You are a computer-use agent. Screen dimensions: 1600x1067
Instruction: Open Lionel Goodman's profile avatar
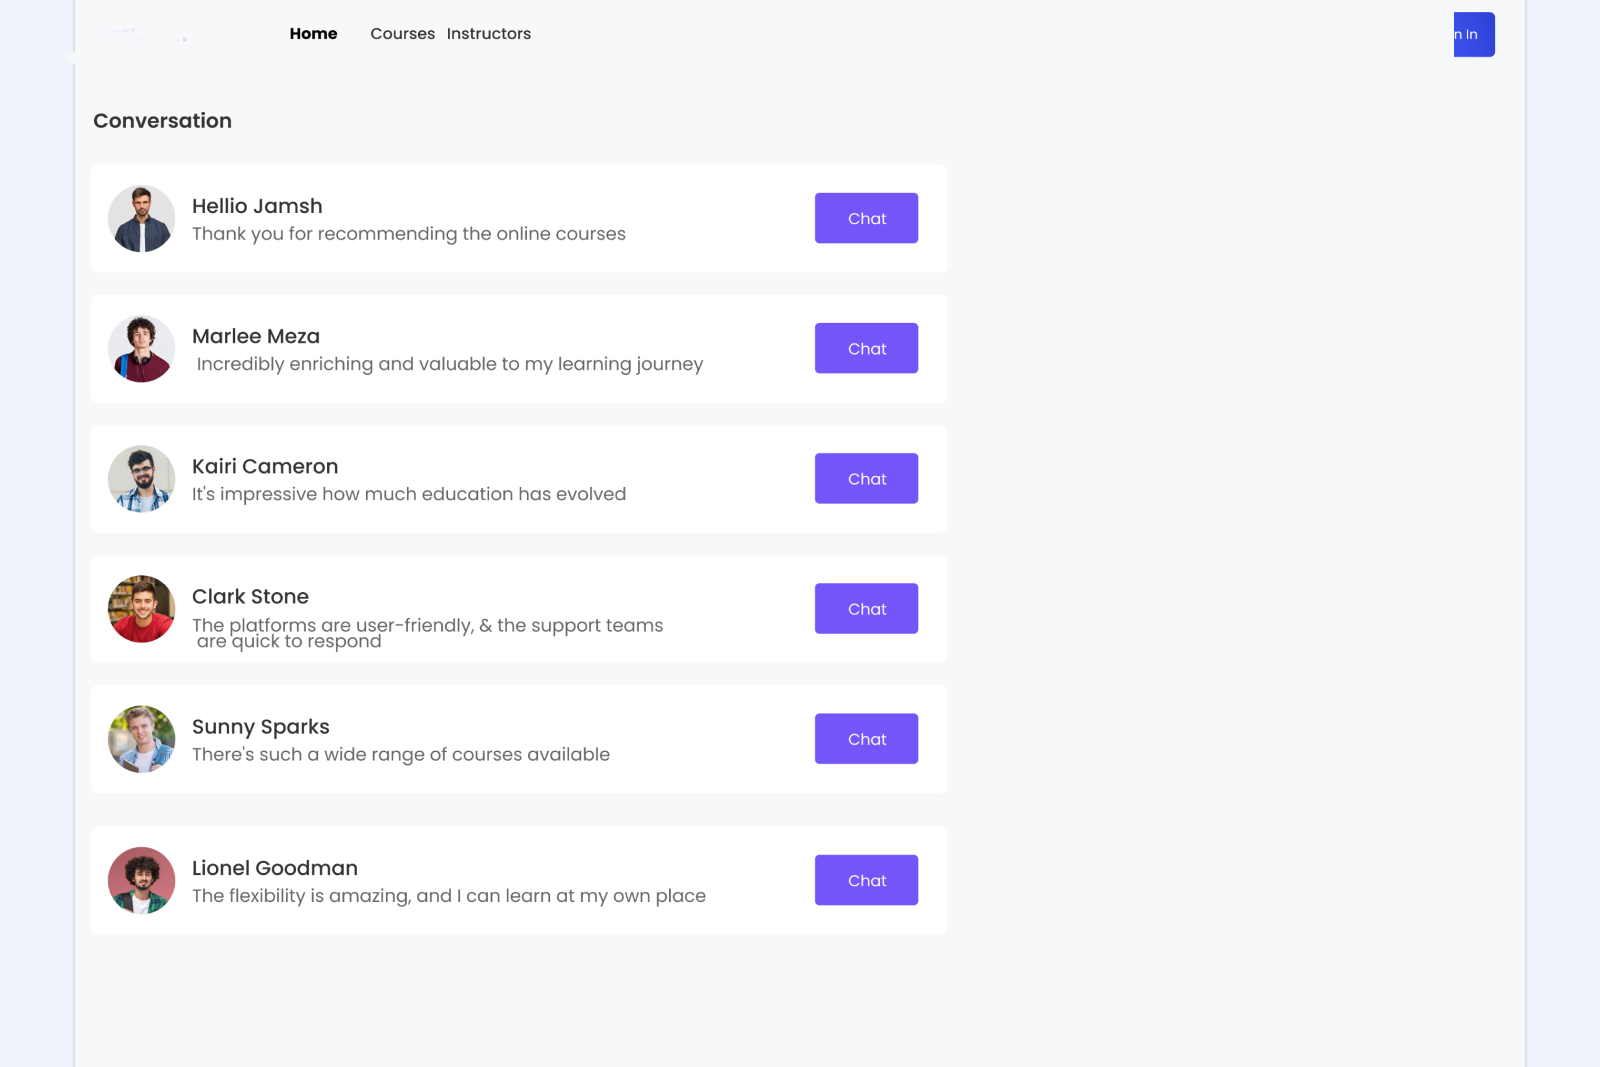click(x=141, y=880)
